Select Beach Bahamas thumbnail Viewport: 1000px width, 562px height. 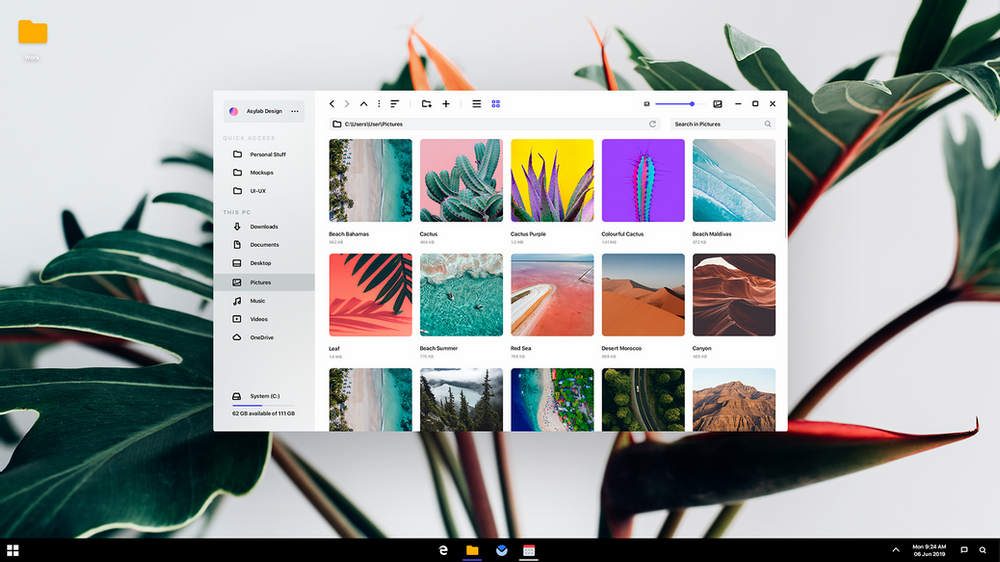371,181
